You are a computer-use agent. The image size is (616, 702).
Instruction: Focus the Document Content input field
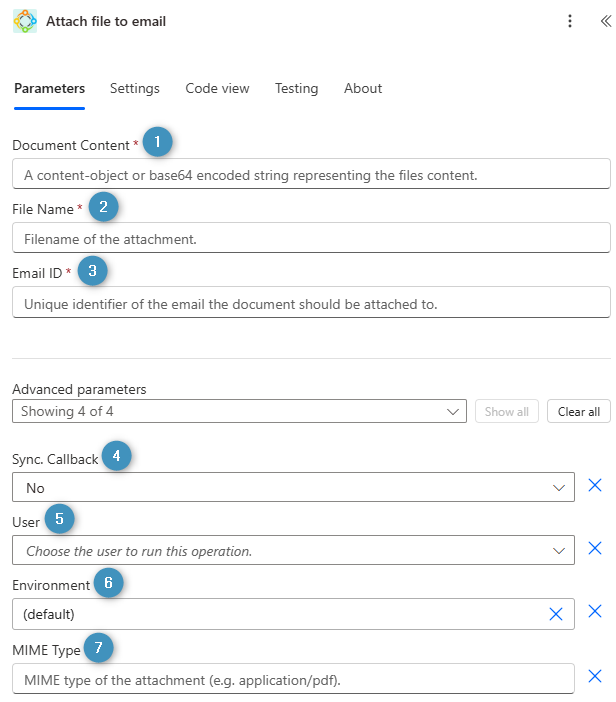311,174
